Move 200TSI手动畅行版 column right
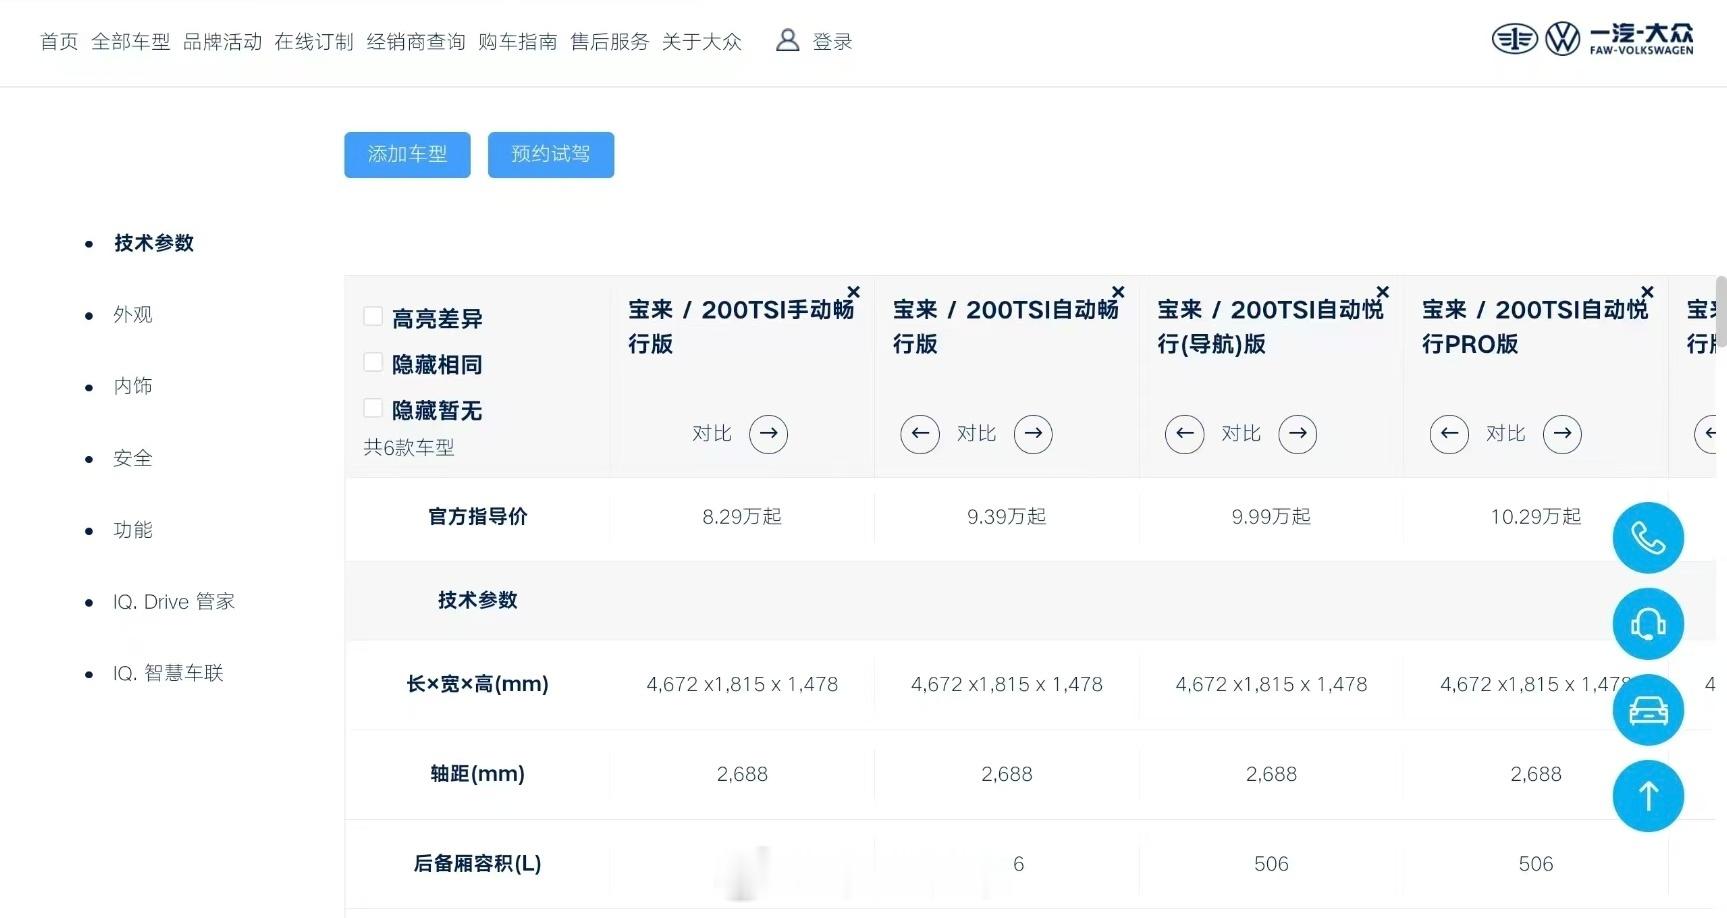The image size is (1727, 918). pyautogui.click(x=768, y=434)
